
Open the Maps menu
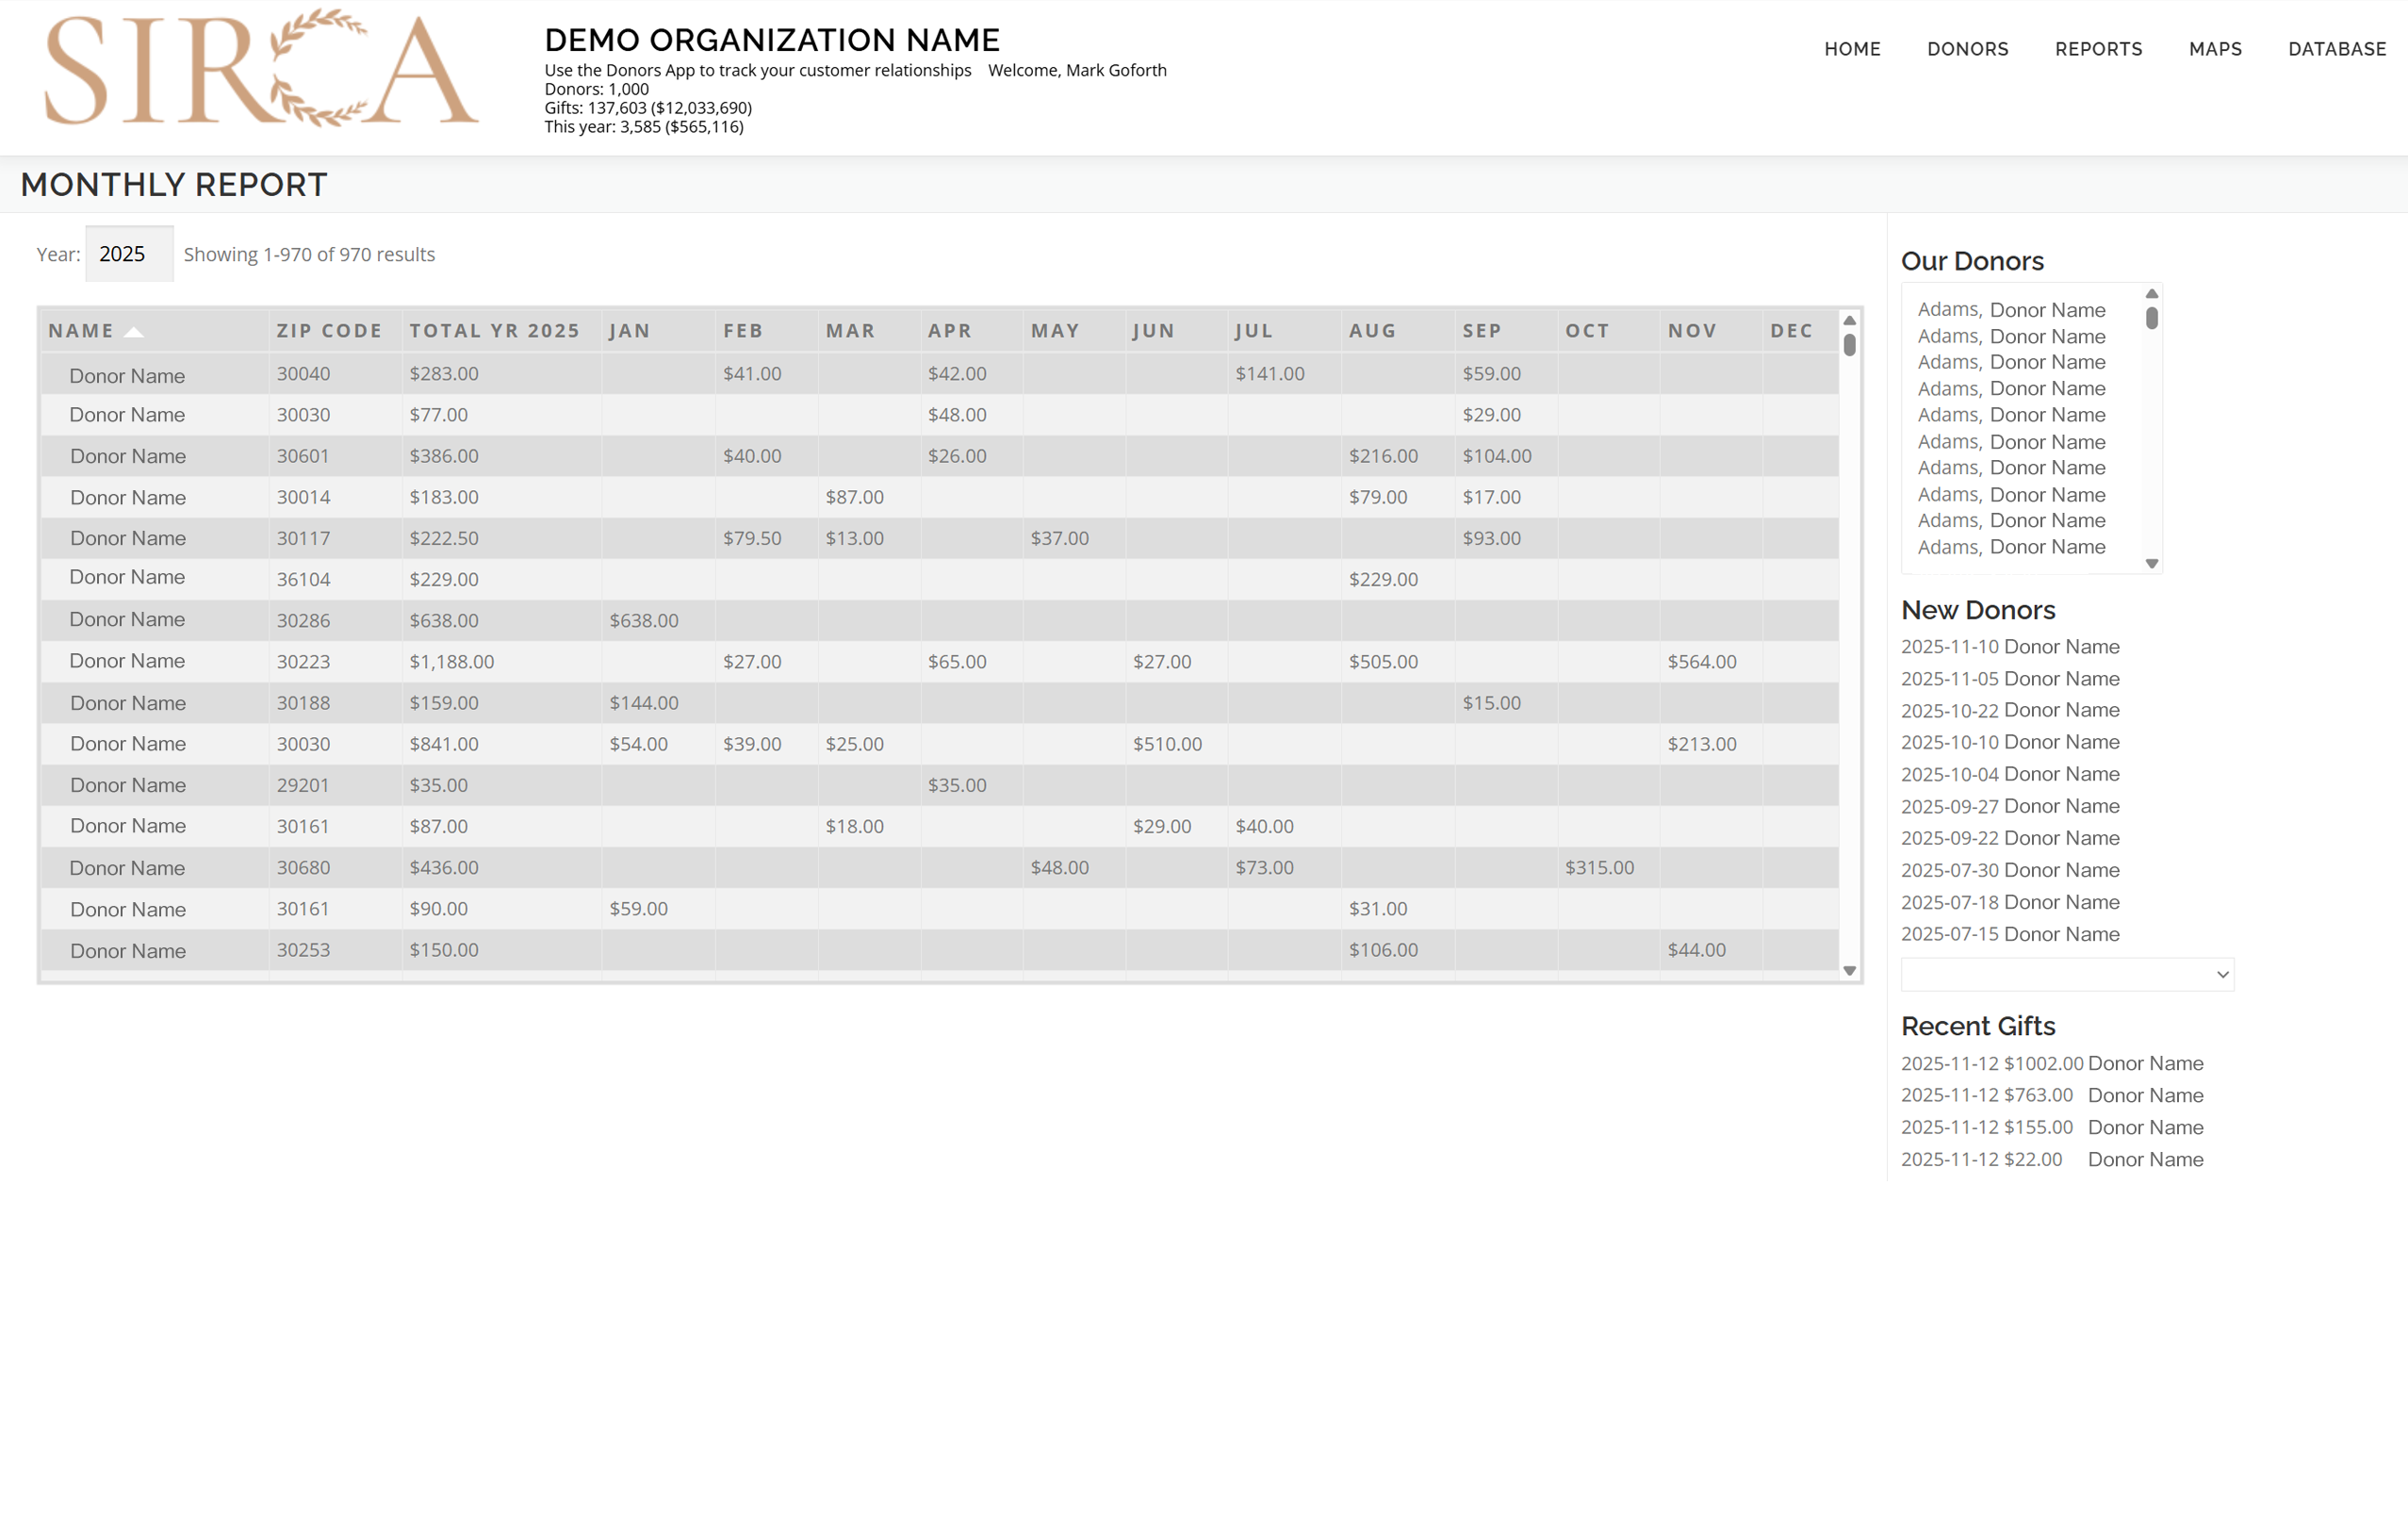(2214, 49)
